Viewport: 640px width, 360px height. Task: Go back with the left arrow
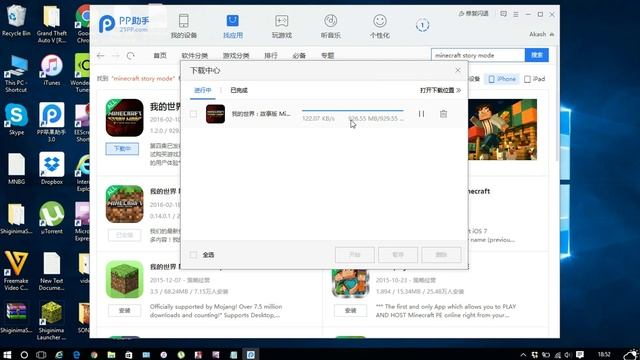[x=101, y=56]
